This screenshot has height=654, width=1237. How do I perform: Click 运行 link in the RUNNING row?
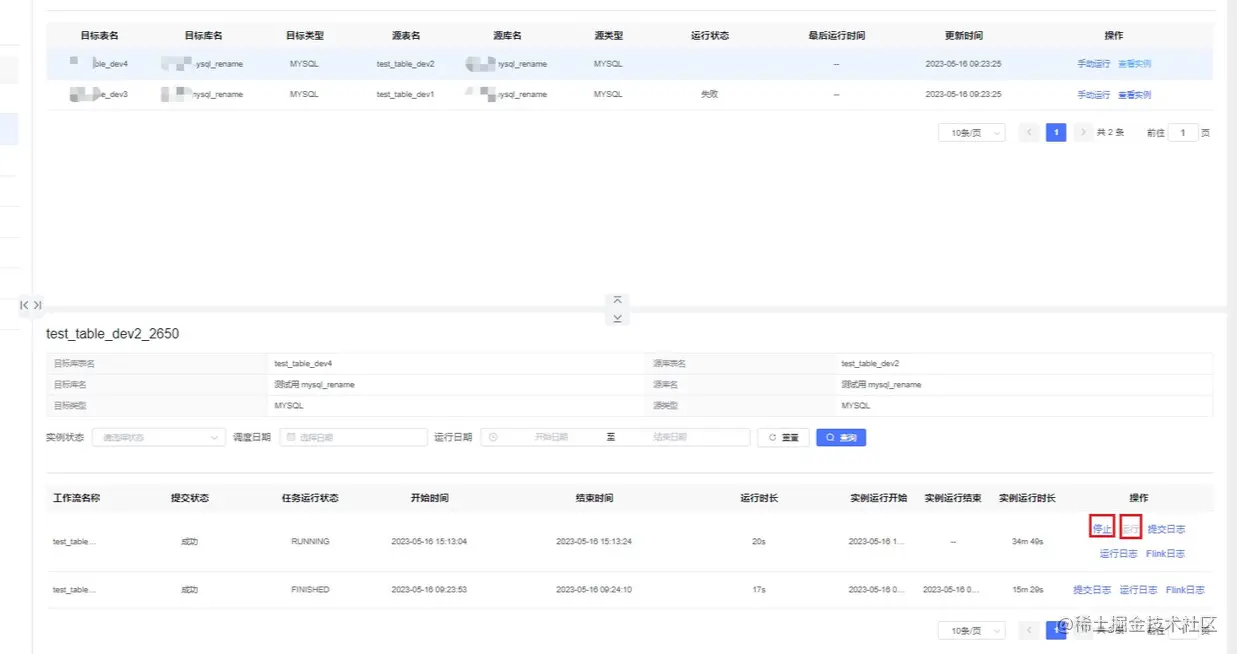tap(1131, 528)
